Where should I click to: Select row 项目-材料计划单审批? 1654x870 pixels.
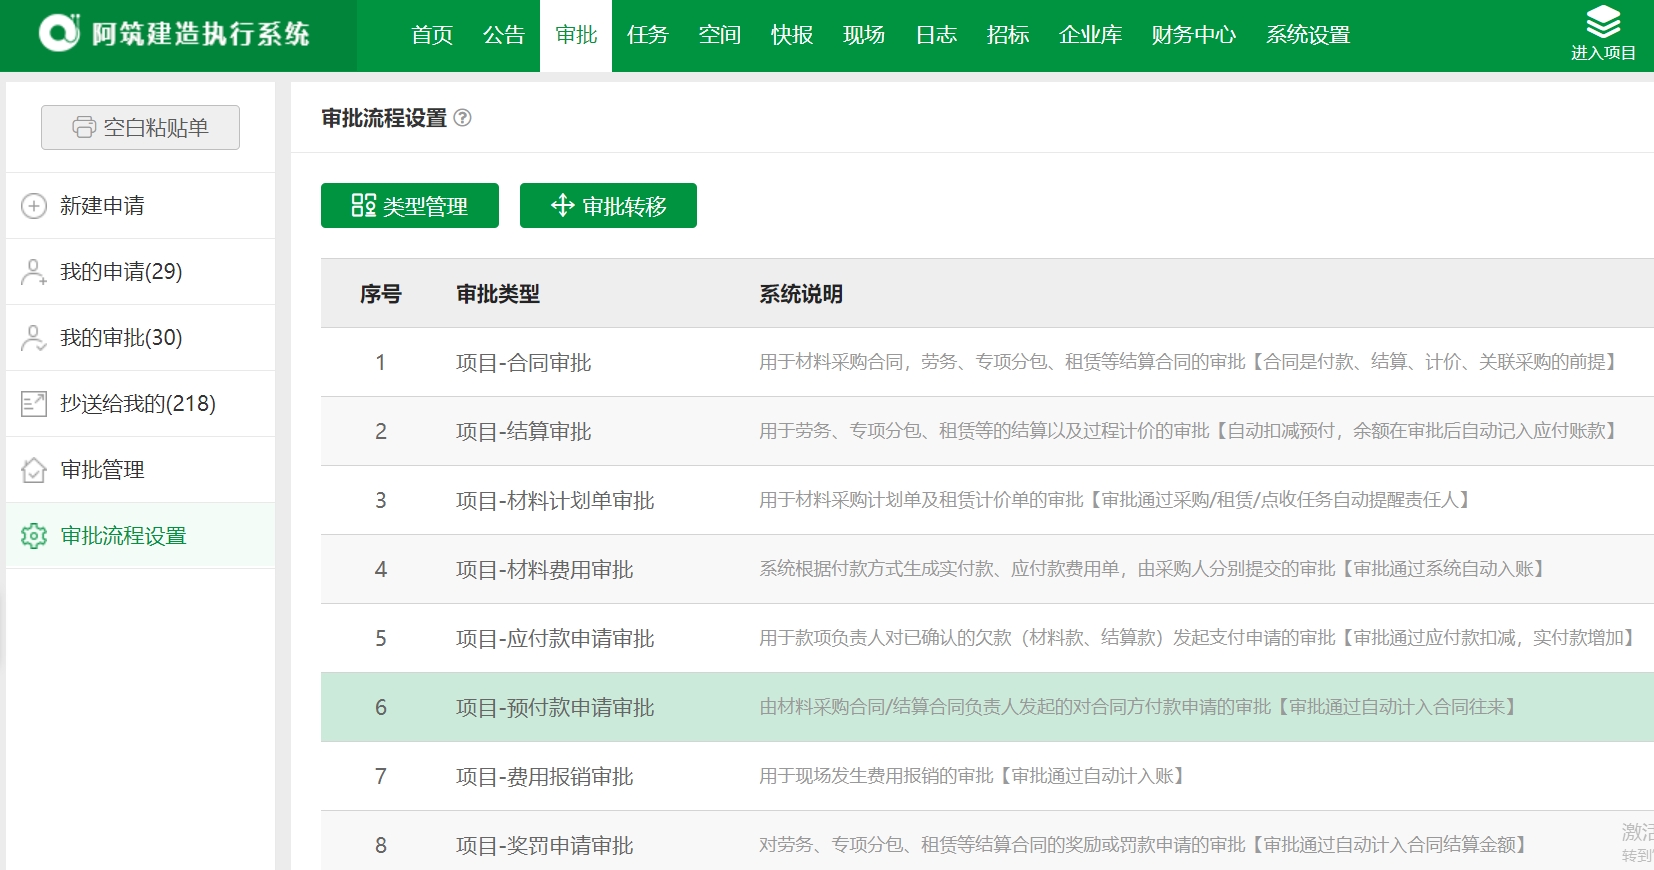pyautogui.click(x=987, y=500)
